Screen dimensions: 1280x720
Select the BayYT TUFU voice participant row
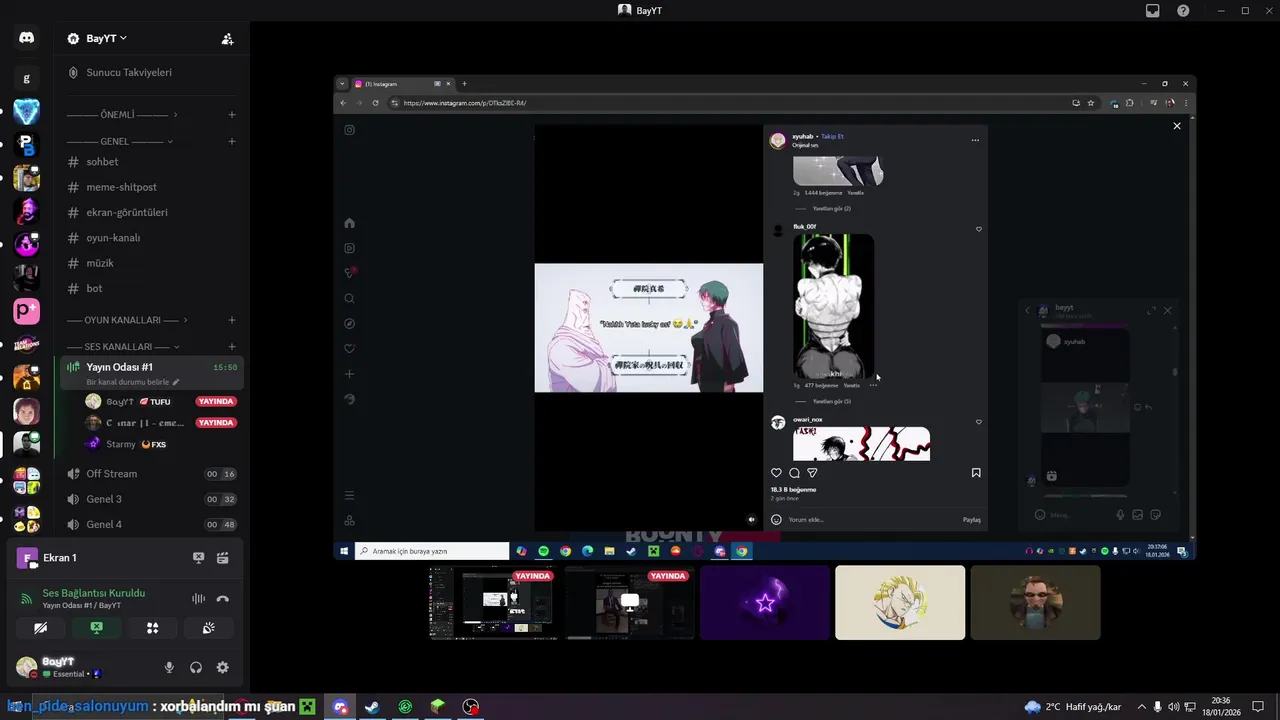coord(160,401)
